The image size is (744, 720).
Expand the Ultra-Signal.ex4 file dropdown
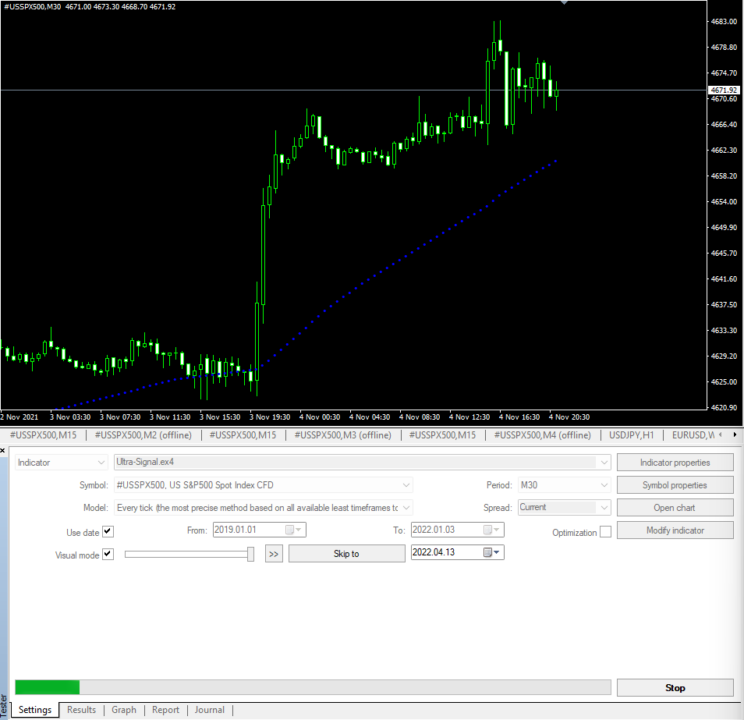coord(604,462)
